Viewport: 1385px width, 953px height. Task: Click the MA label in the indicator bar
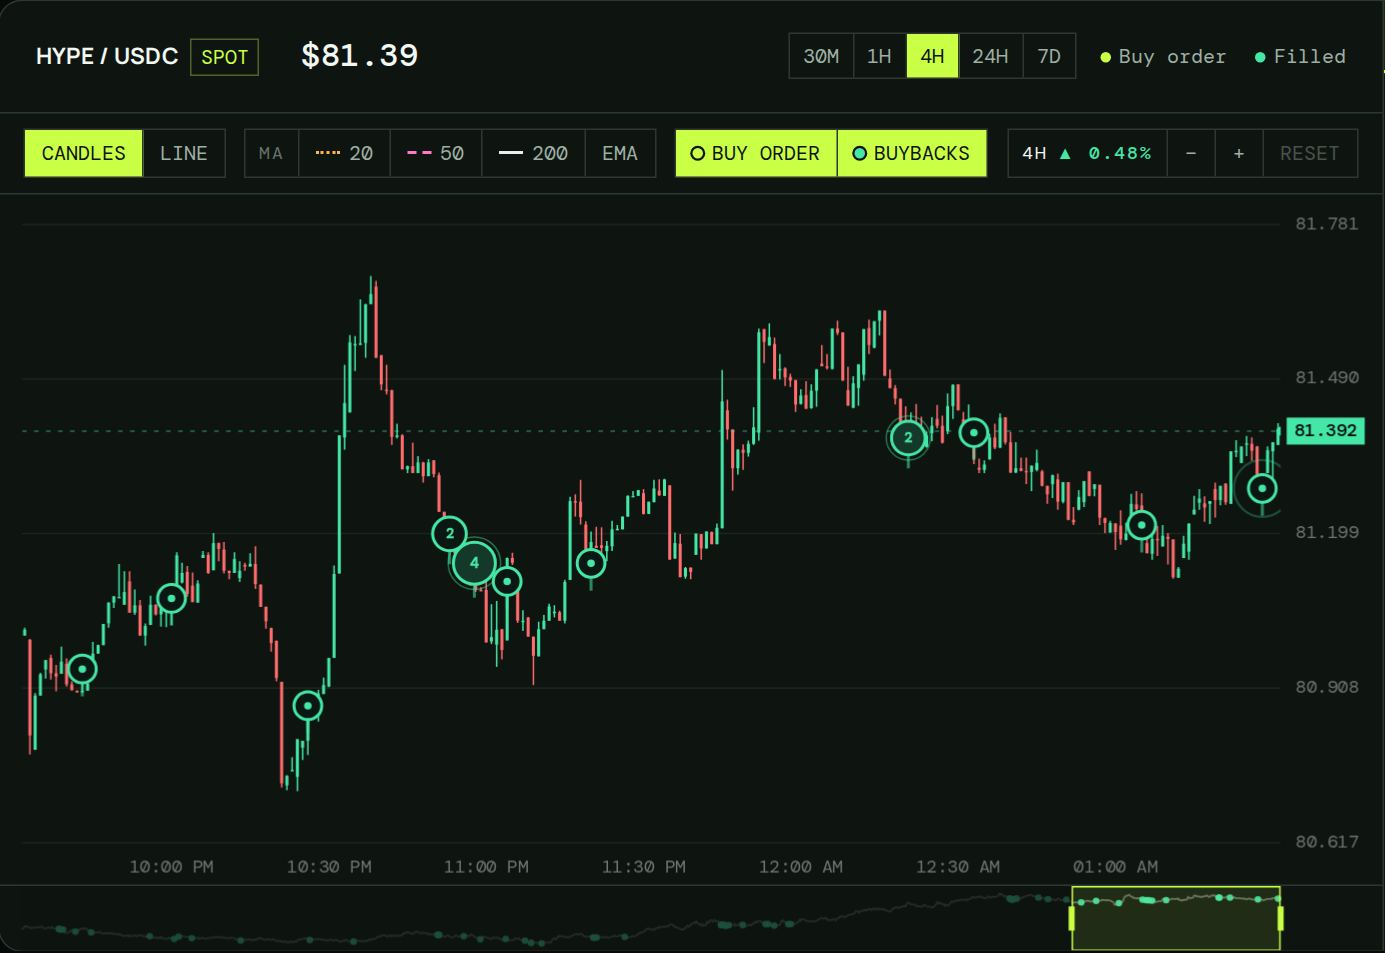(271, 153)
